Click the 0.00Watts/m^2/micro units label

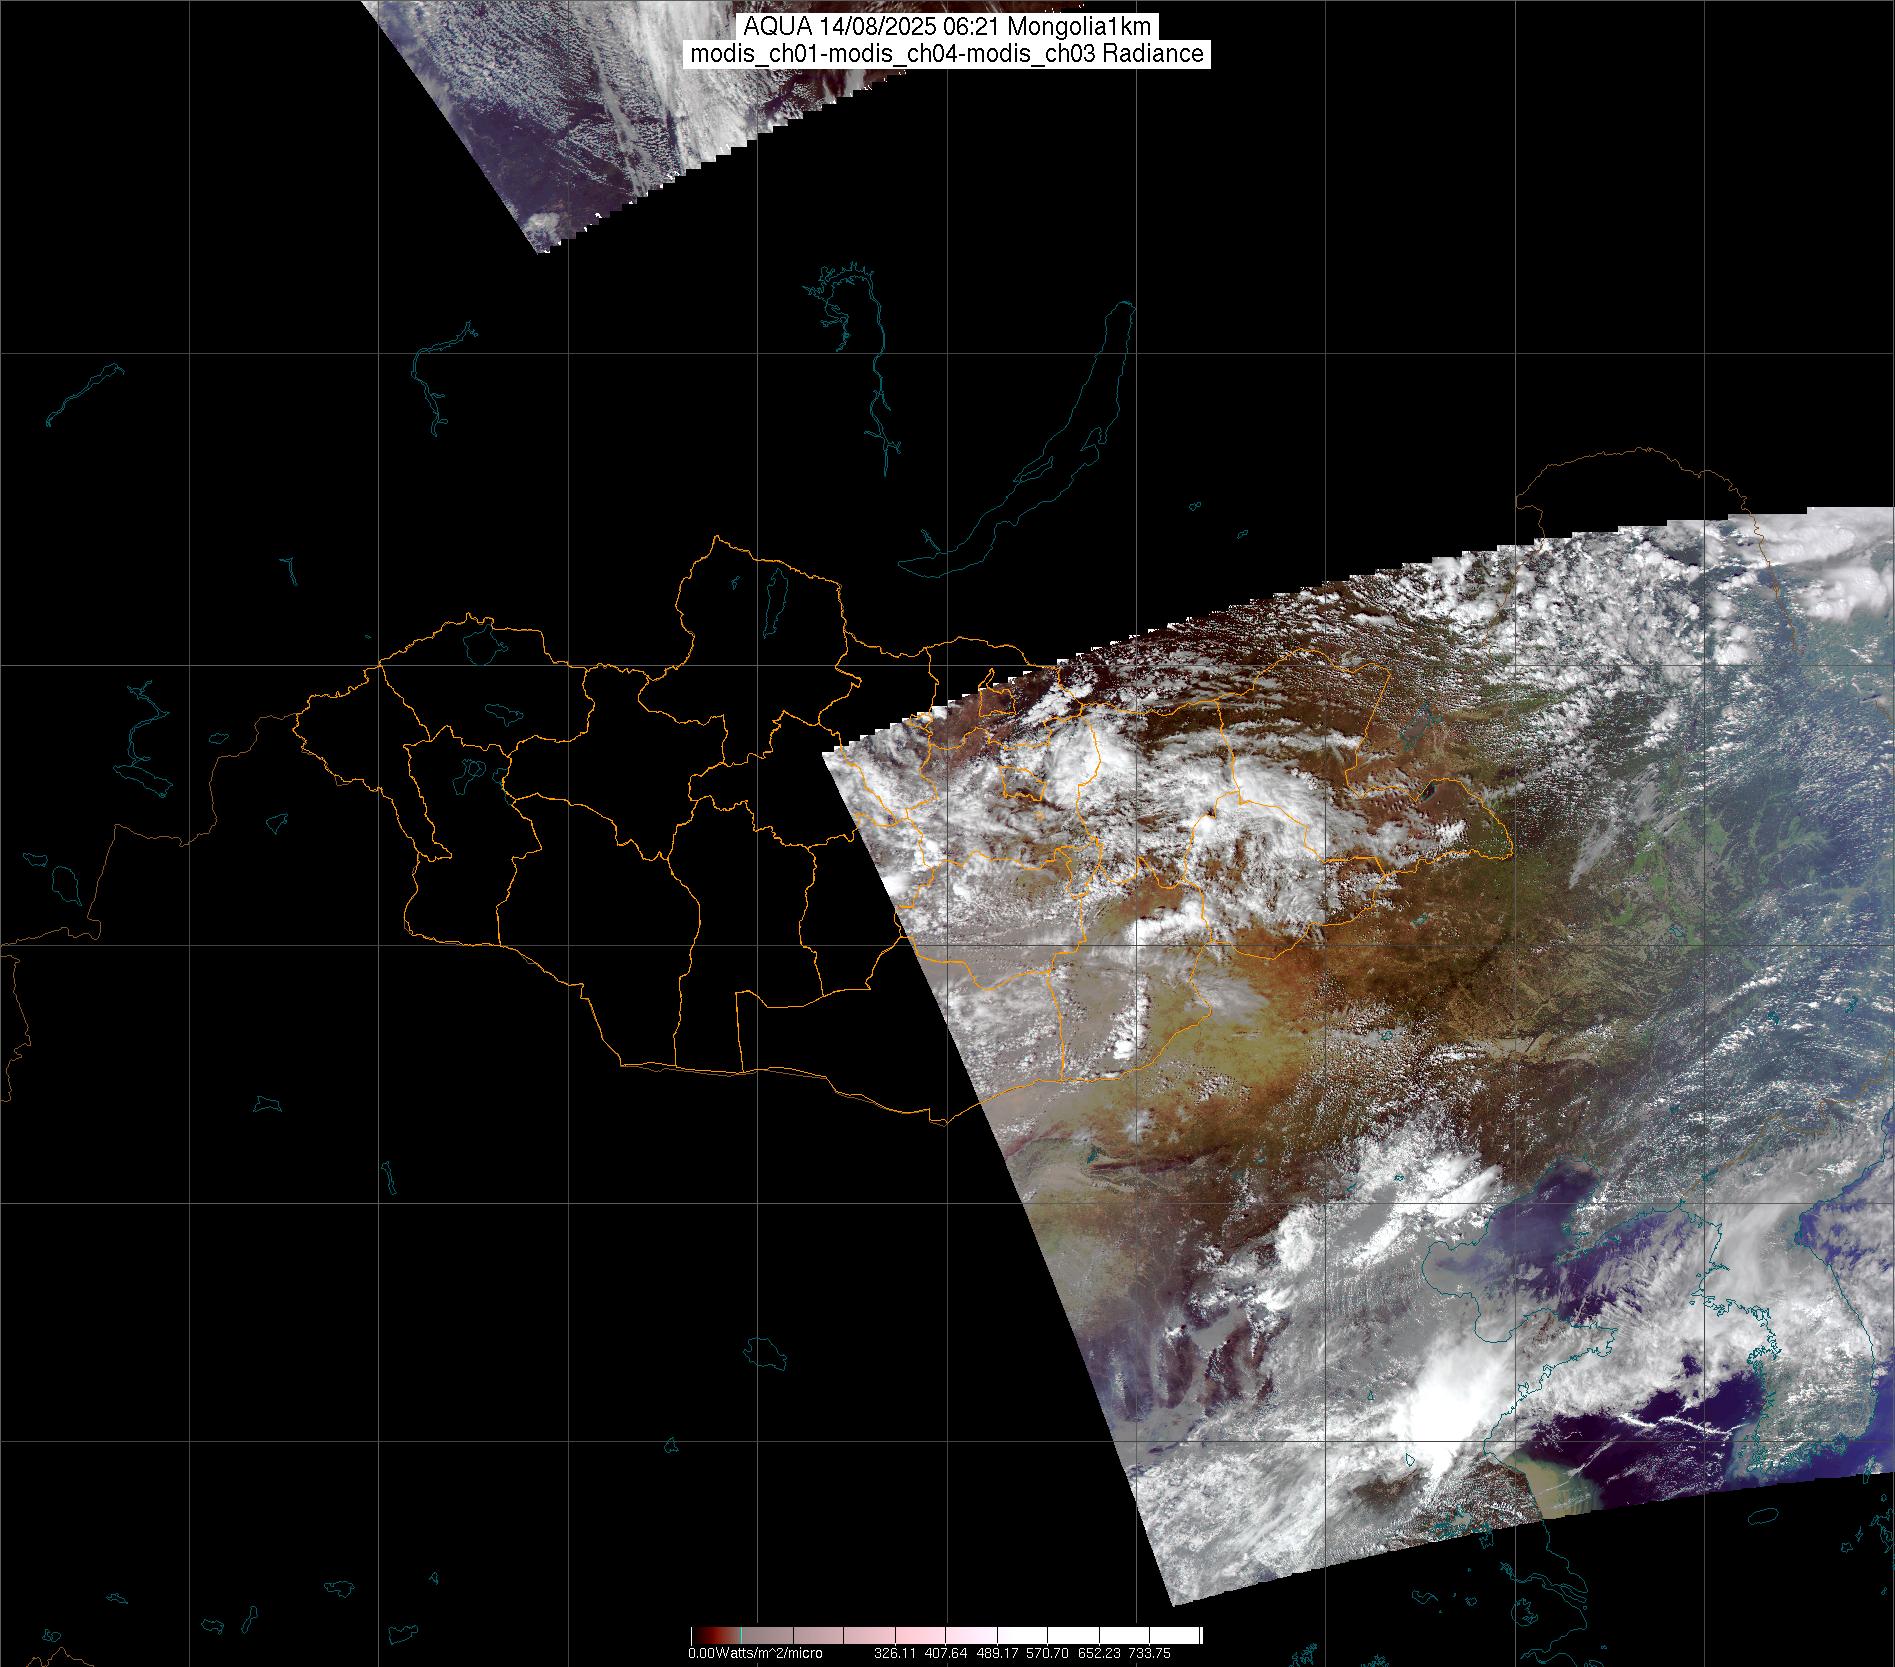tap(755, 1653)
